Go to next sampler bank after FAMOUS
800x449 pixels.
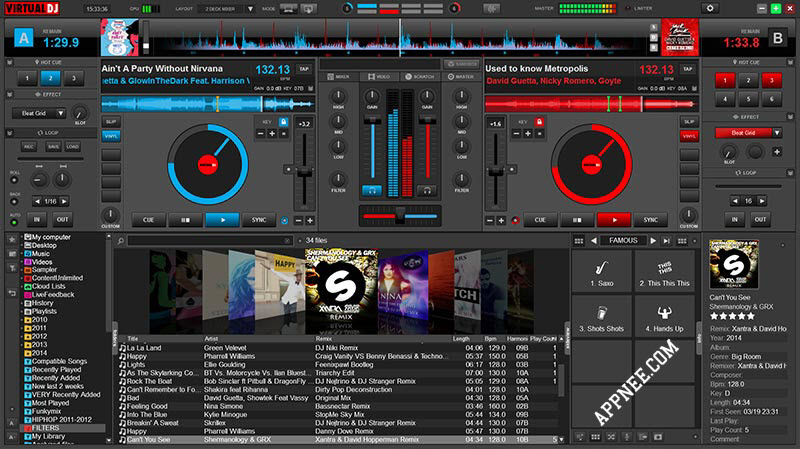653,240
